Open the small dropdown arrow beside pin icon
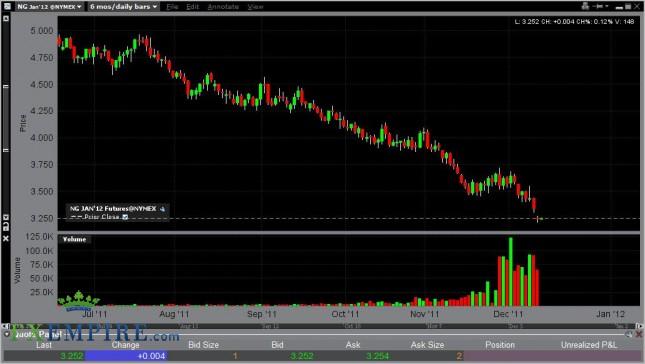This screenshot has height=364, width=645. pyautogui.click(x=607, y=6)
